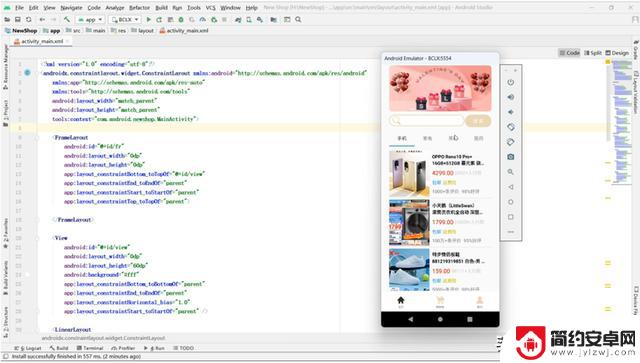Tap the search button beside app search box
The width and height of the screenshot is (640, 363).
click(478, 121)
